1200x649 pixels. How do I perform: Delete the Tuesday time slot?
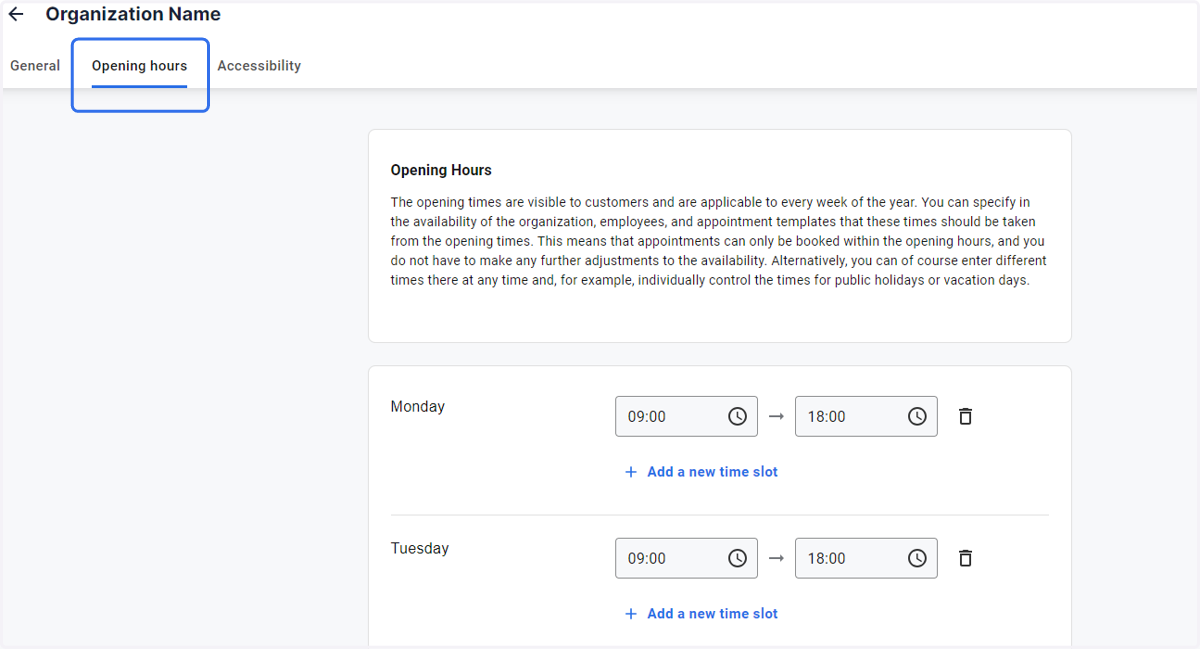pyautogui.click(x=965, y=559)
